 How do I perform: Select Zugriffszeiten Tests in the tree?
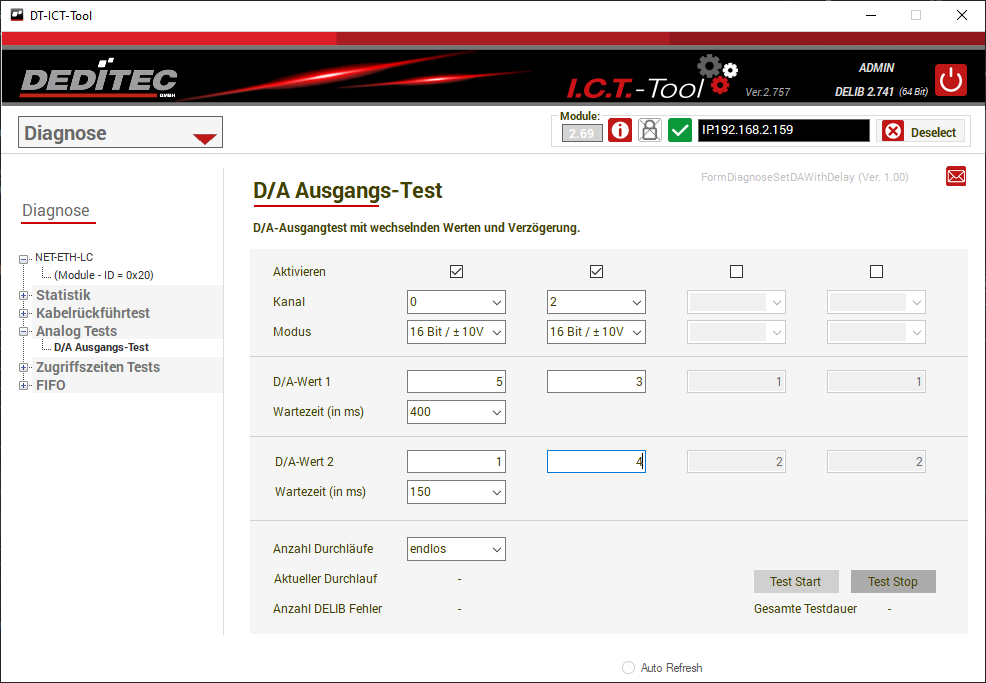98,367
